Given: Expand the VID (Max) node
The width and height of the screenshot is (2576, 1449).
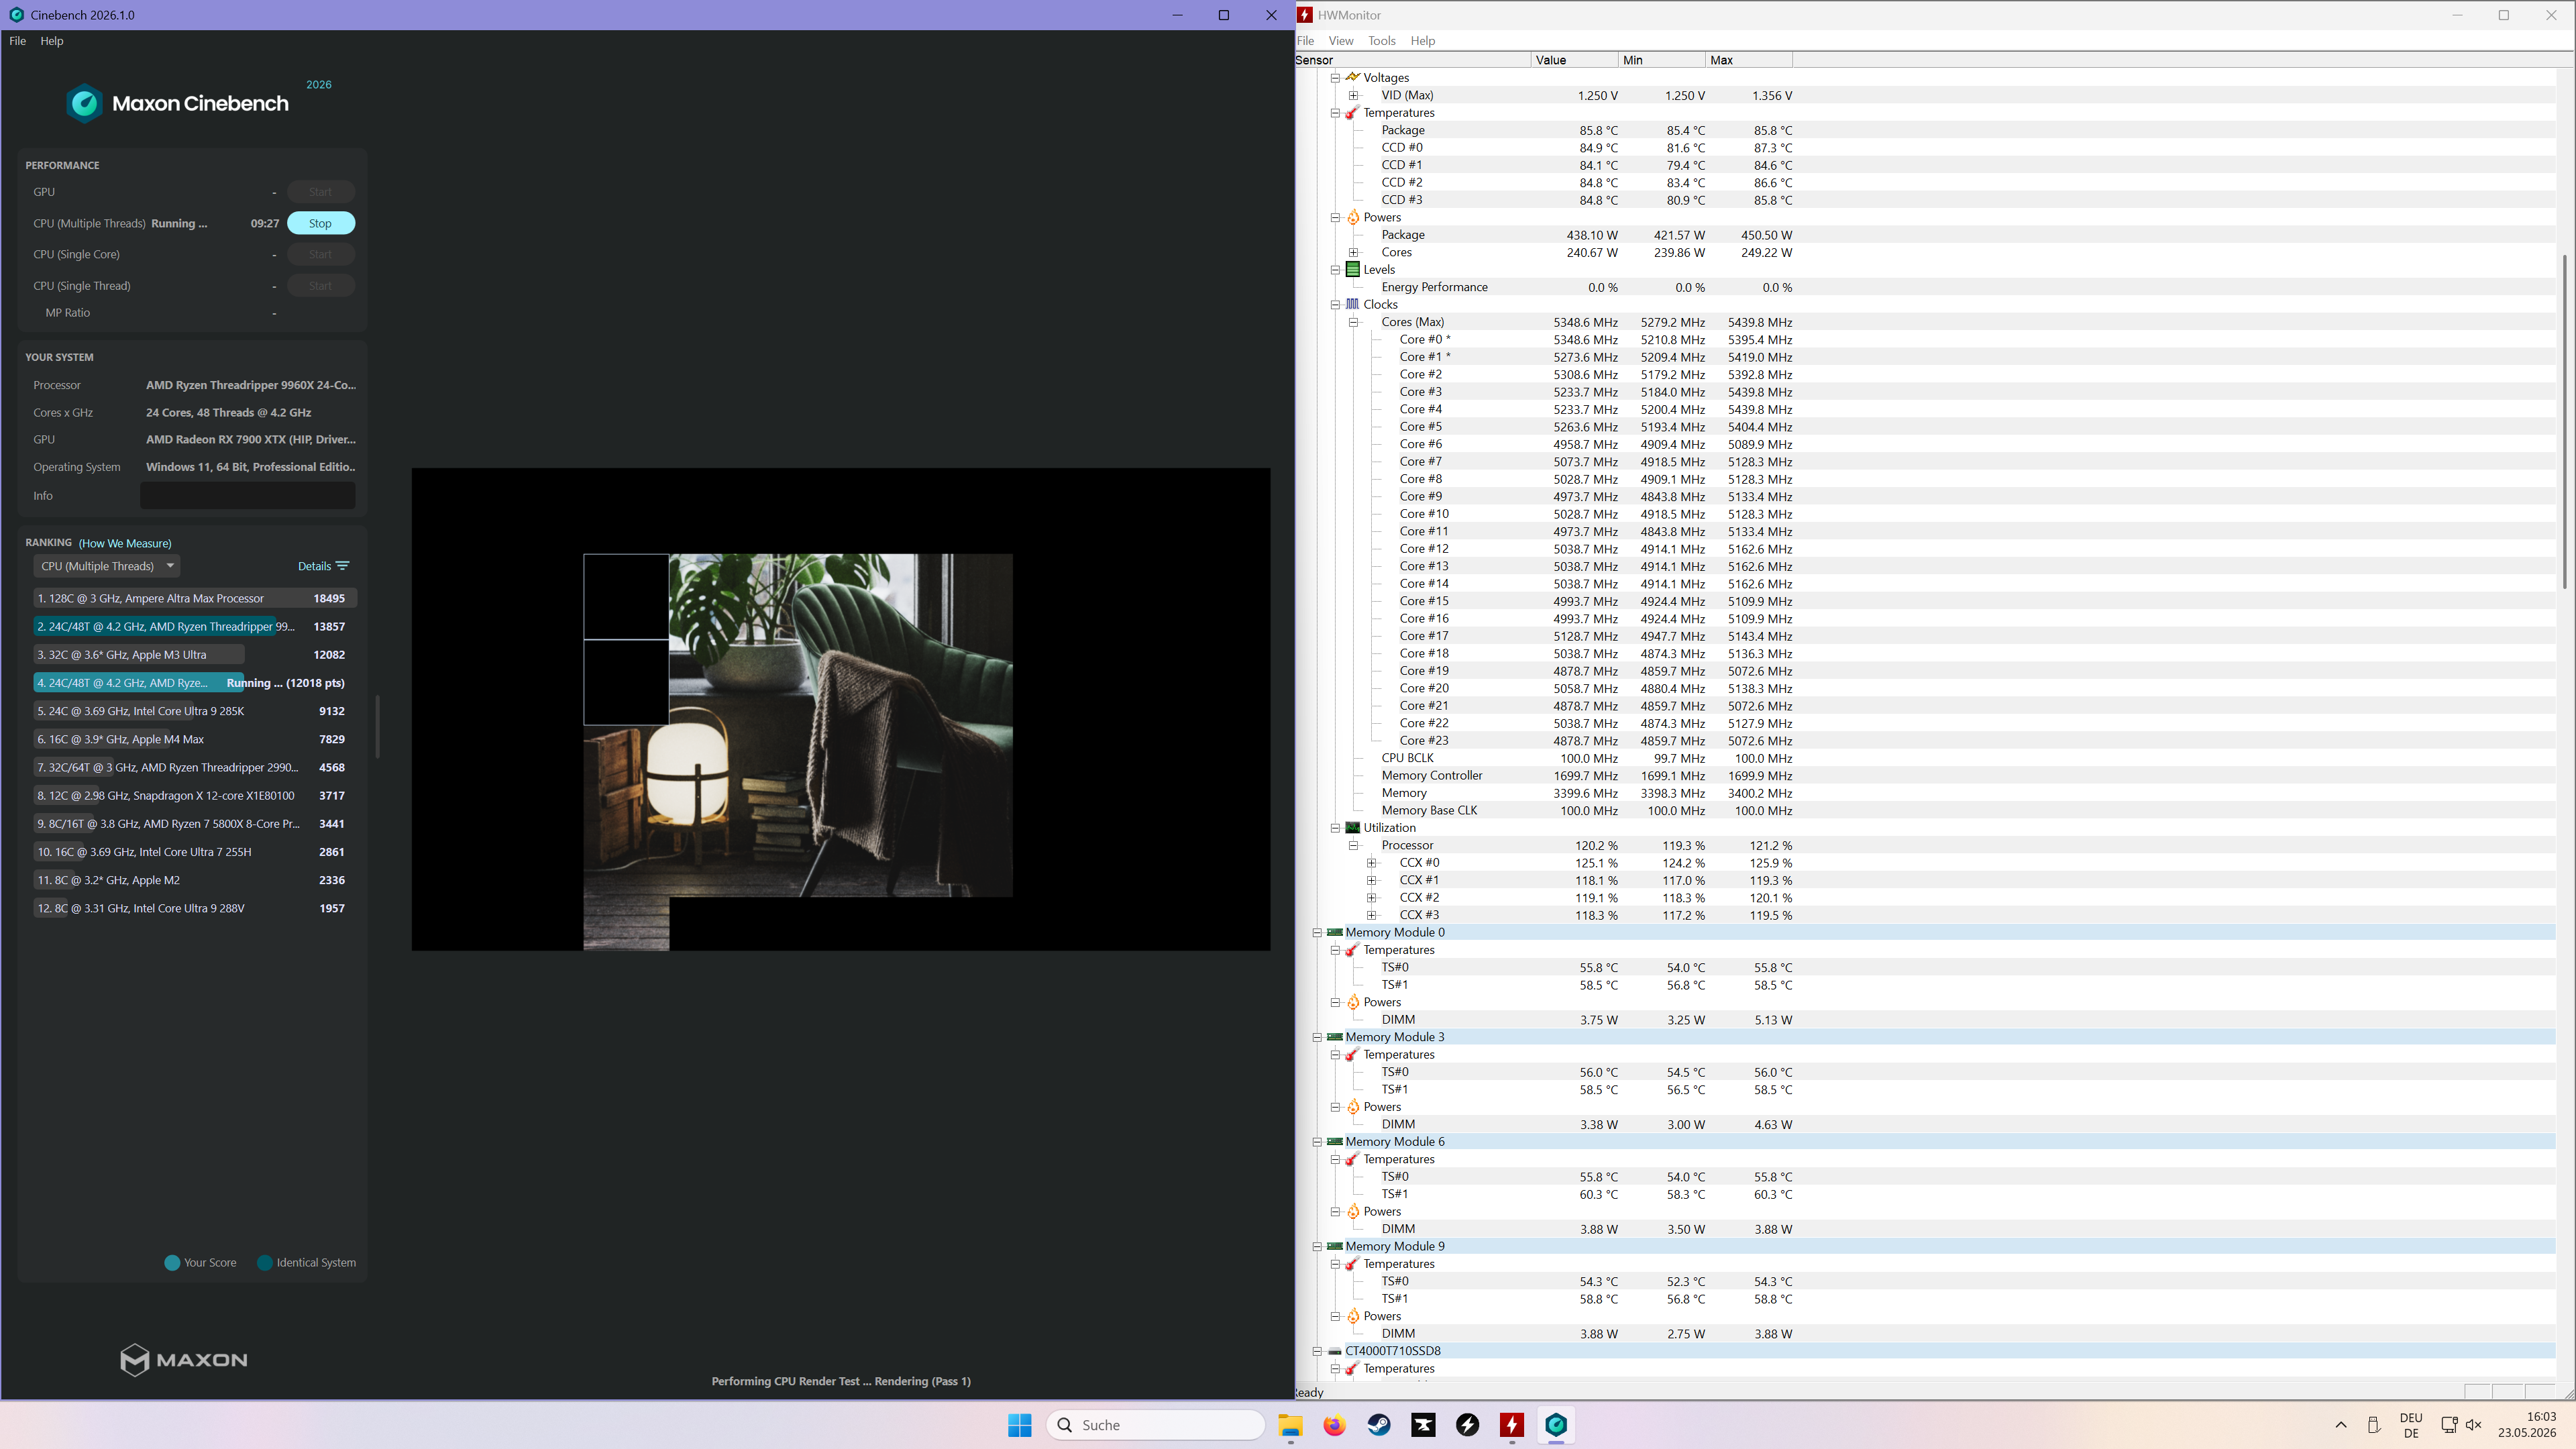Looking at the screenshot, I should [x=1353, y=95].
